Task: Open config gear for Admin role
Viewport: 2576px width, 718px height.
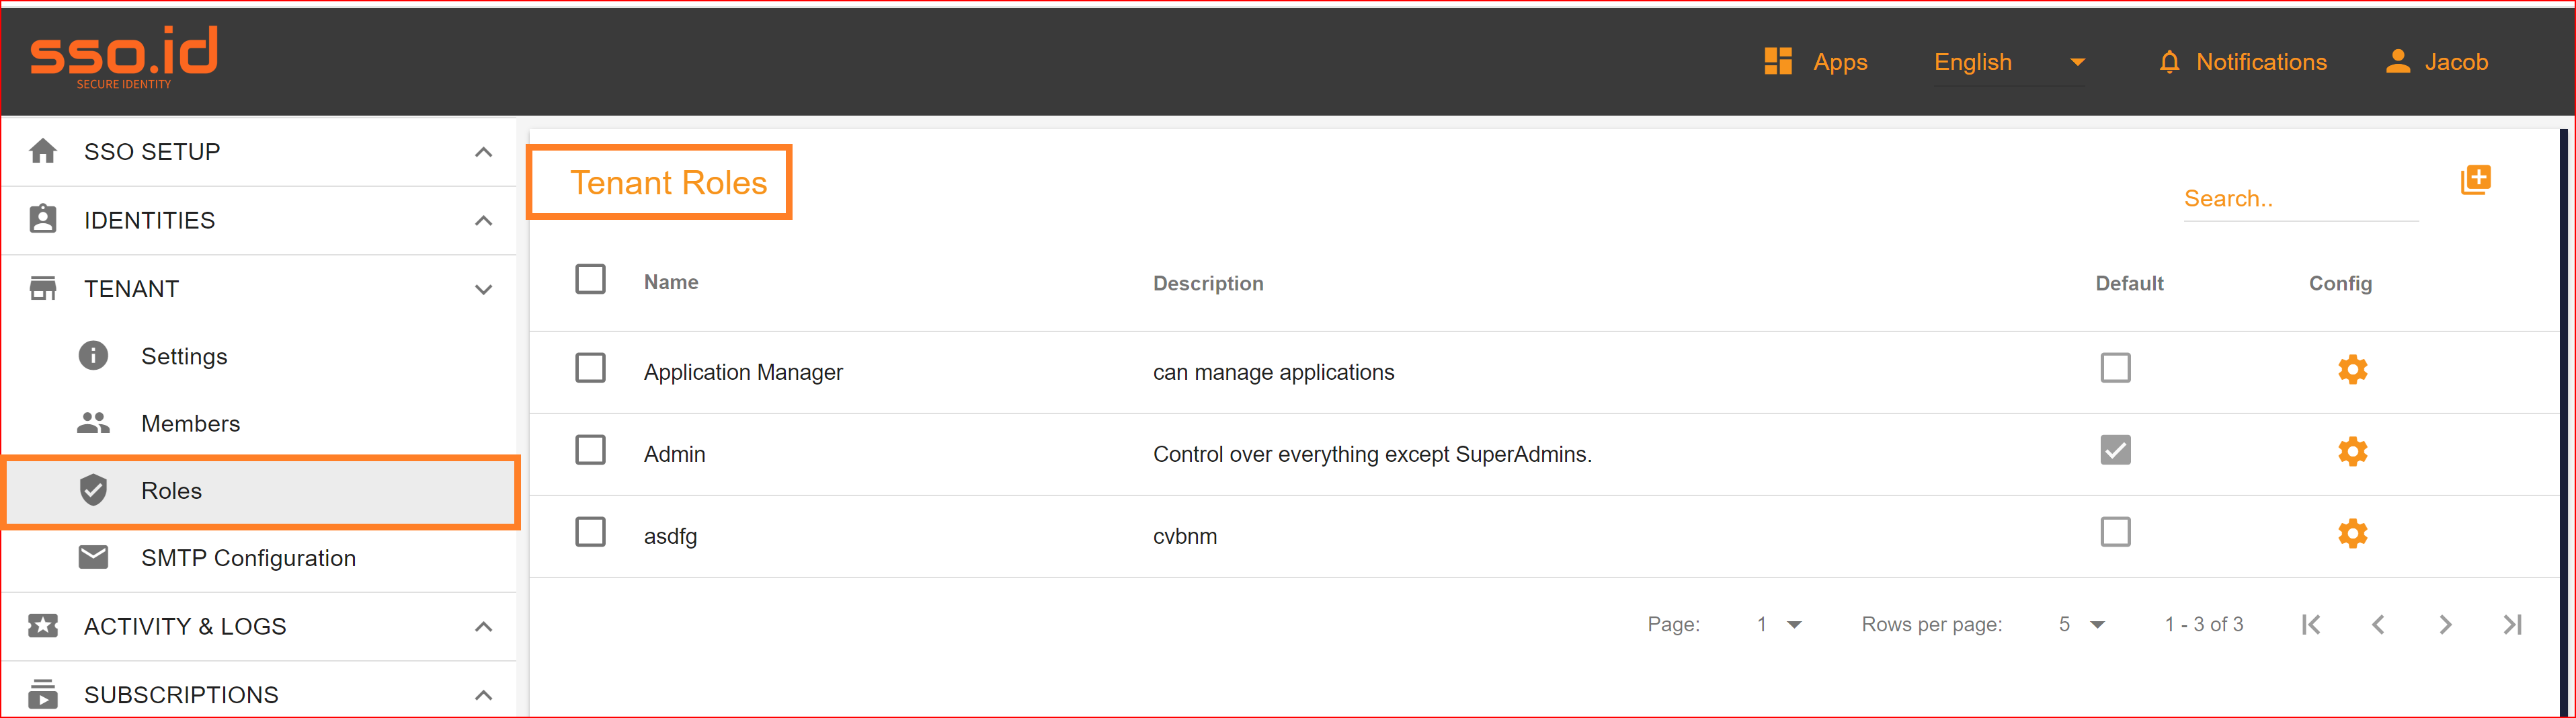Action: coord(2352,452)
